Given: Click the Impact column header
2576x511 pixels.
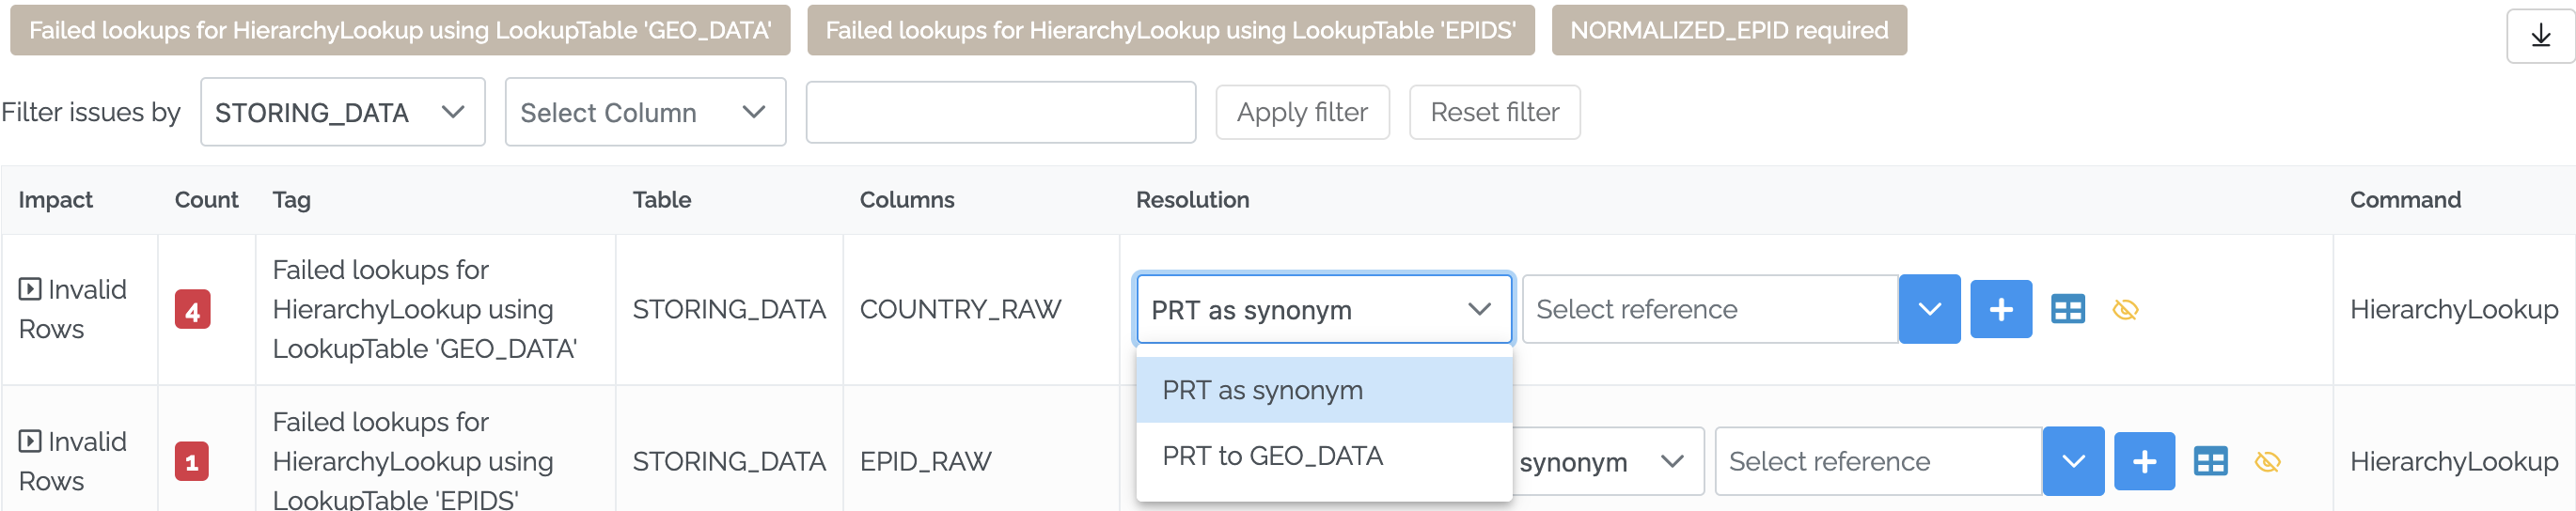Looking at the screenshot, I should pyautogui.click(x=55, y=200).
